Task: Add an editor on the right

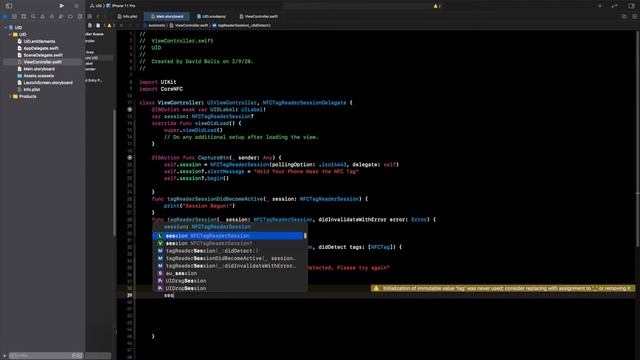Action: click(x=635, y=16)
